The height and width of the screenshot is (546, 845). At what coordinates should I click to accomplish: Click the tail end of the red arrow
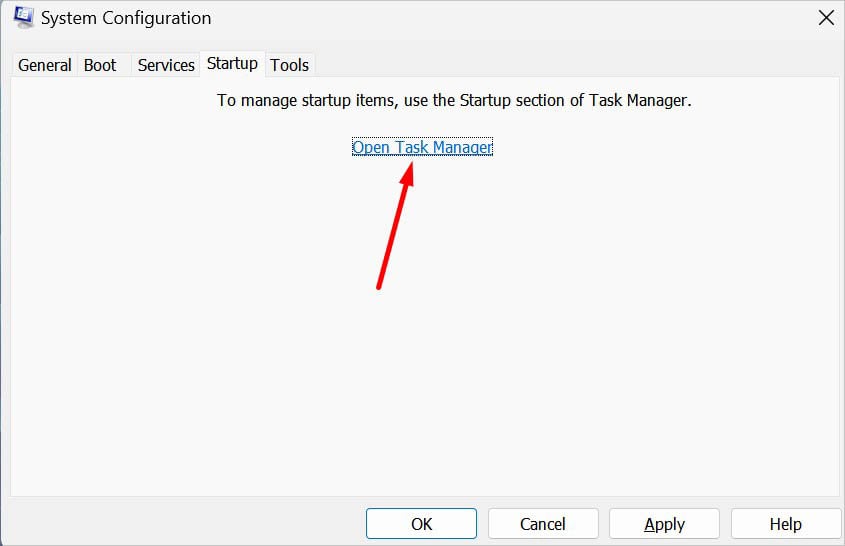pyautogui.click(x=379, y=286)
